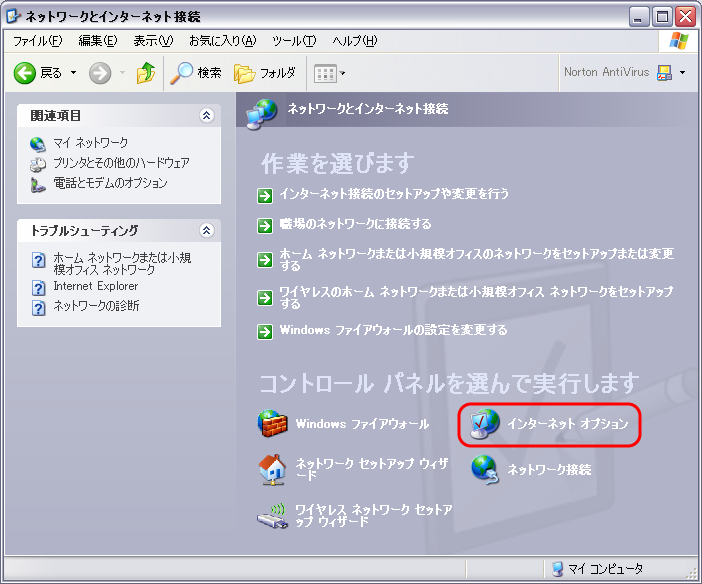Open 電話とモデムのオプション link
This screenshot has height=584, width=702.
110,183
